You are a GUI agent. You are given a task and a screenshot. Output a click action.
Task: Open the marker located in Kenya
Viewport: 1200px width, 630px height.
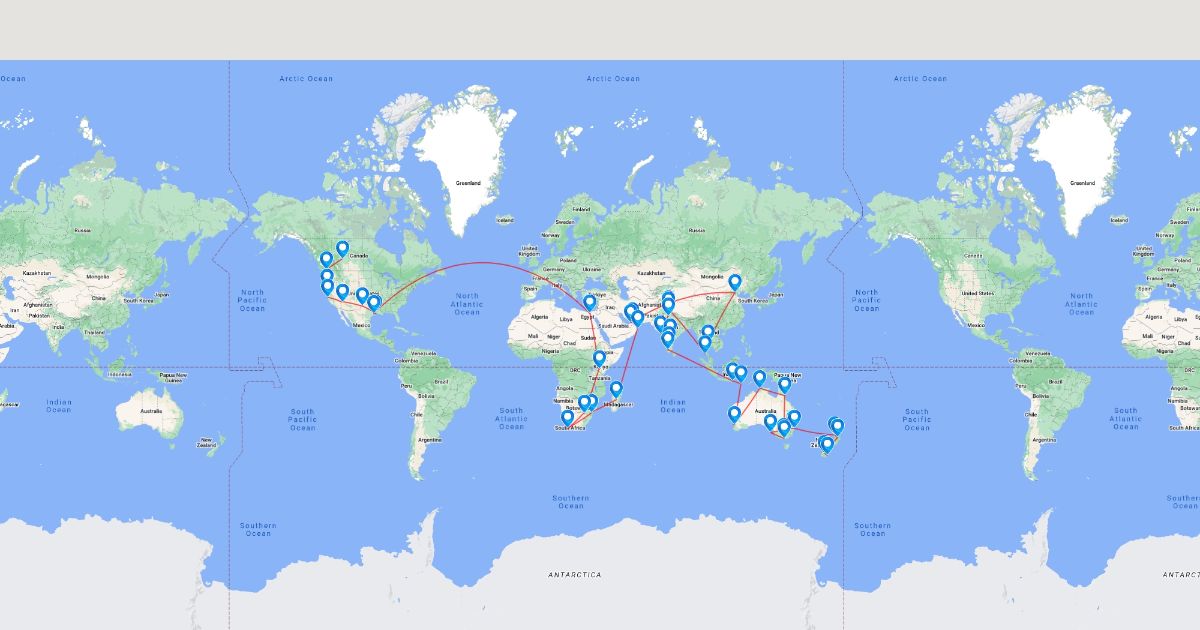point(599,357)
